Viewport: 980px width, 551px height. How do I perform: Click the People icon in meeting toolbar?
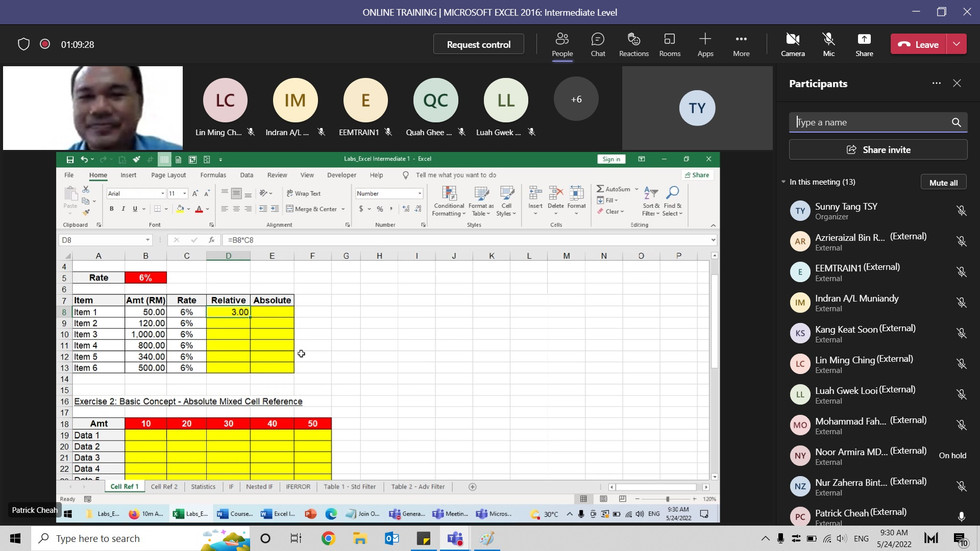tap(562, 44)
